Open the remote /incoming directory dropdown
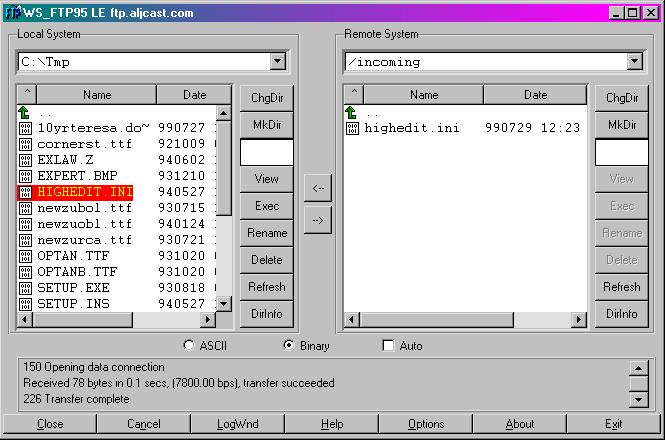This screenshot has height=440, width=665. (634, 62)
